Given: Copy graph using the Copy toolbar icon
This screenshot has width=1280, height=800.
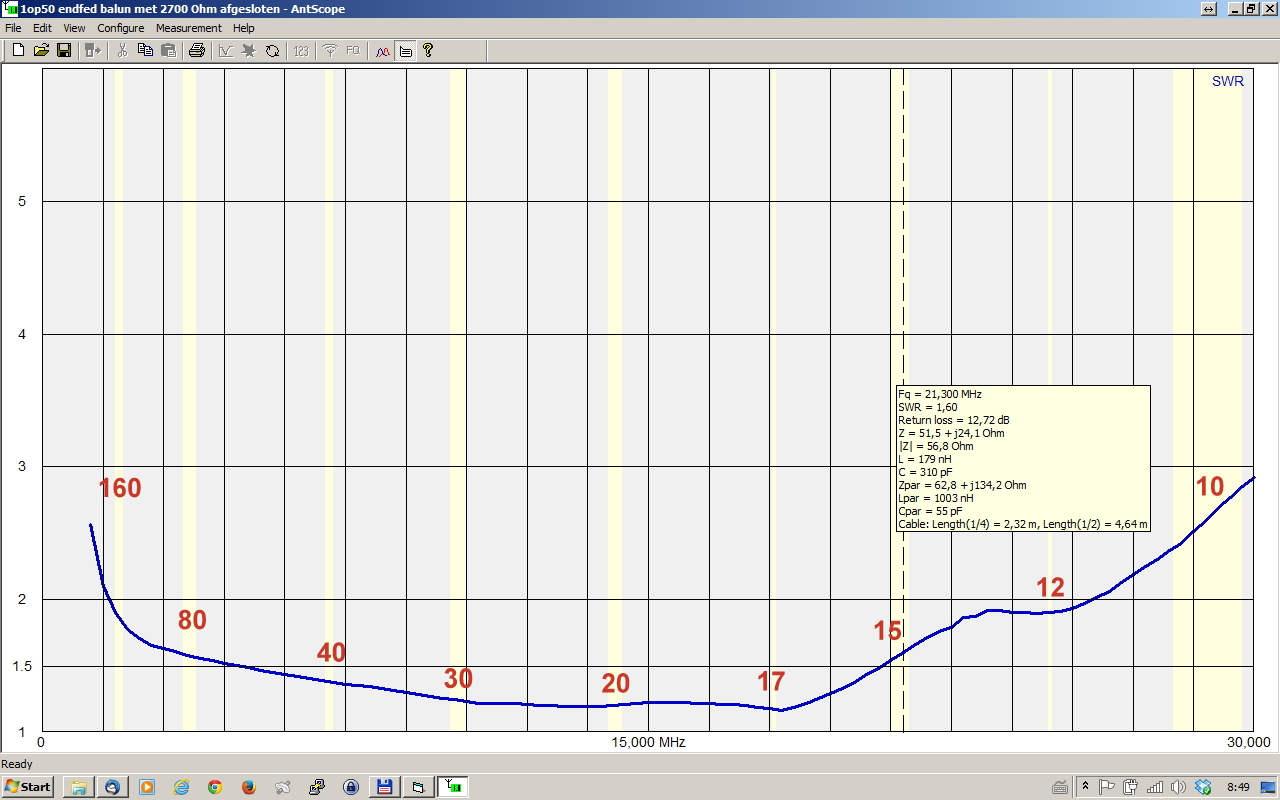Looking at the screenshot, I should point(145,50).
